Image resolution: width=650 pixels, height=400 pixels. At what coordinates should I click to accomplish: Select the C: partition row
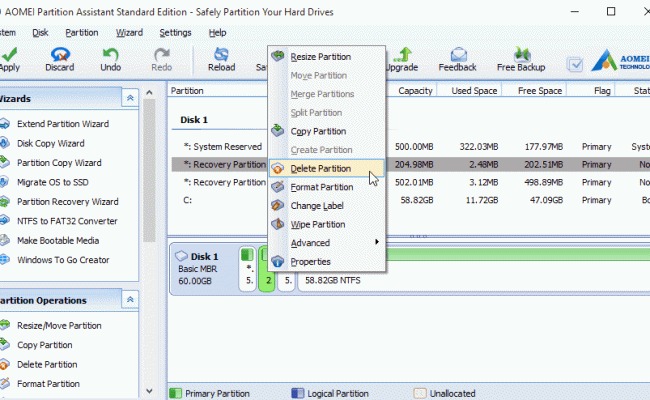411,200
